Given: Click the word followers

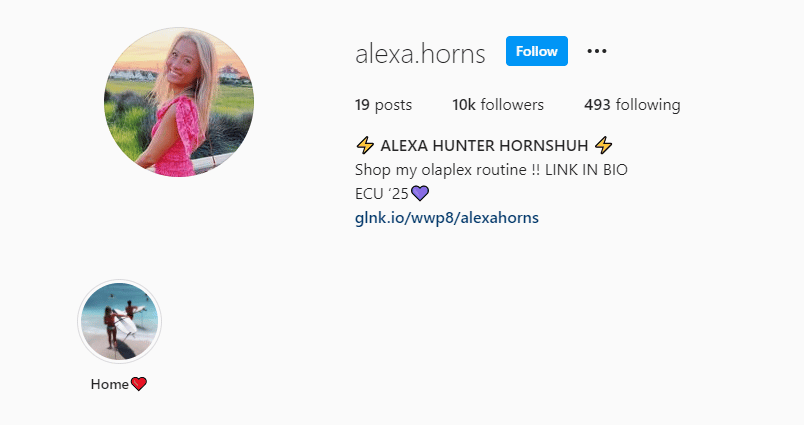Looking at the screenshot, I should pos(512,105).
